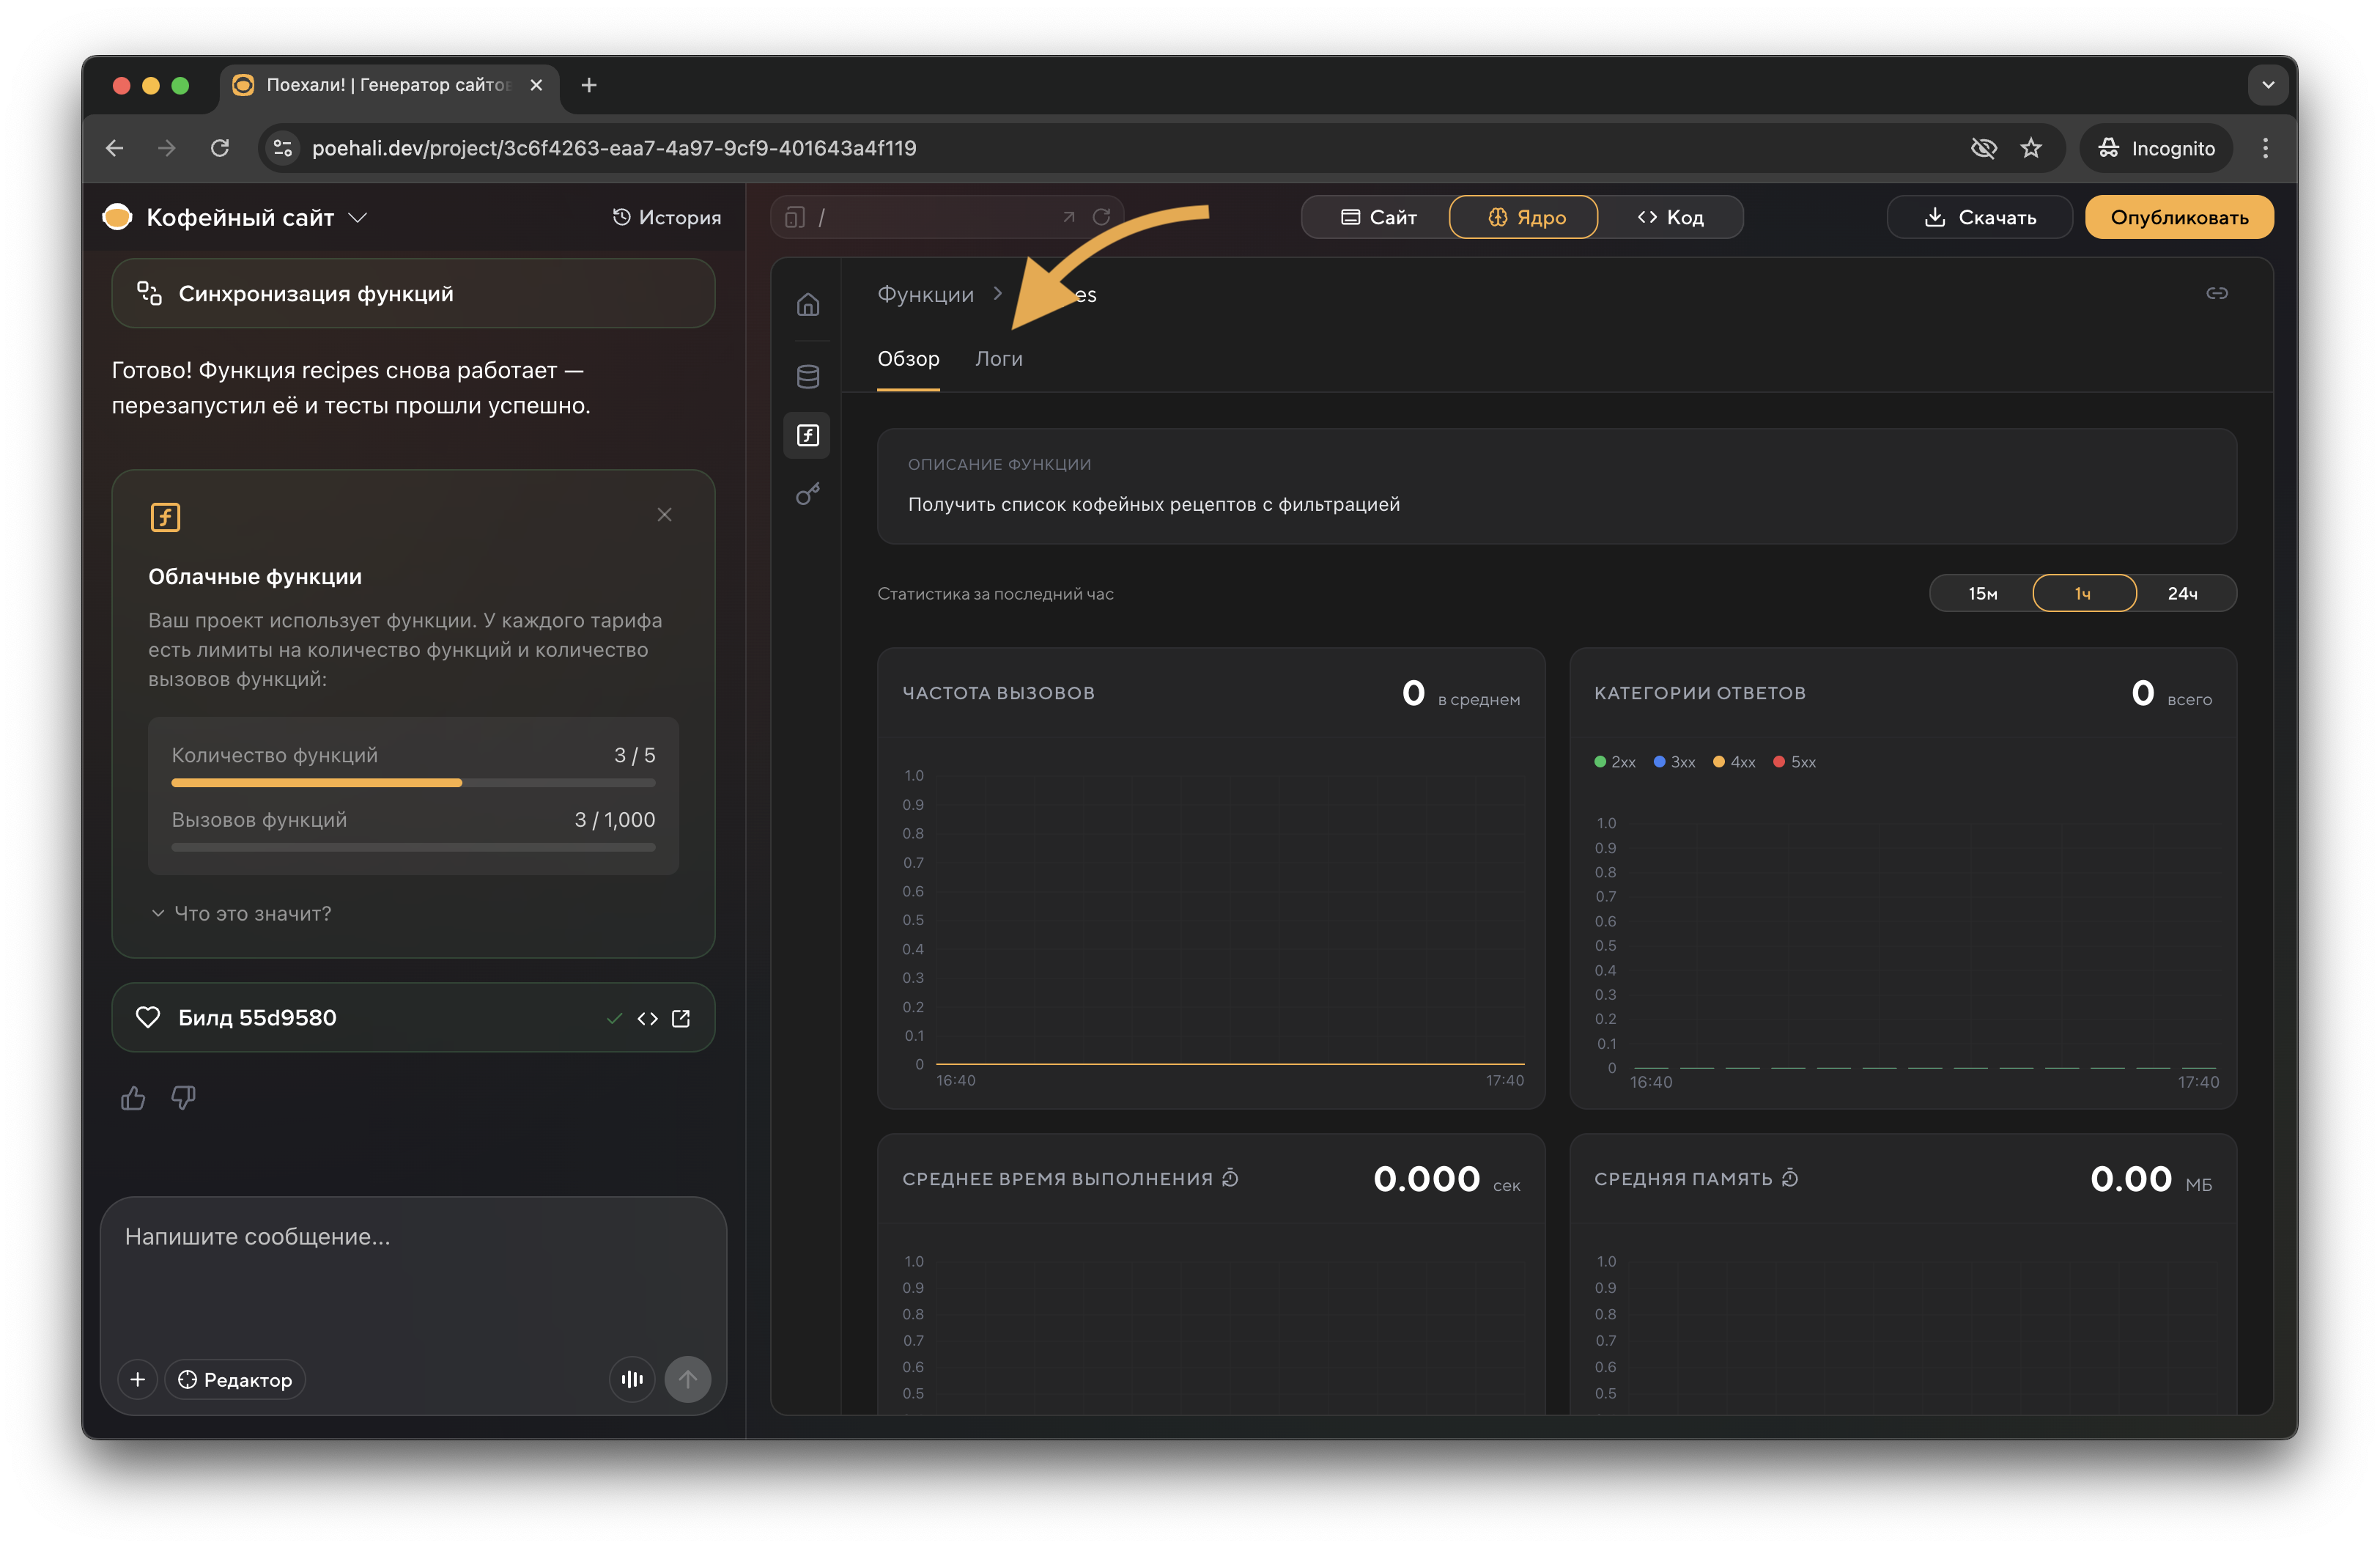Click the Скачать button
2380x1548 pixels.
[x=1979, y=217]
